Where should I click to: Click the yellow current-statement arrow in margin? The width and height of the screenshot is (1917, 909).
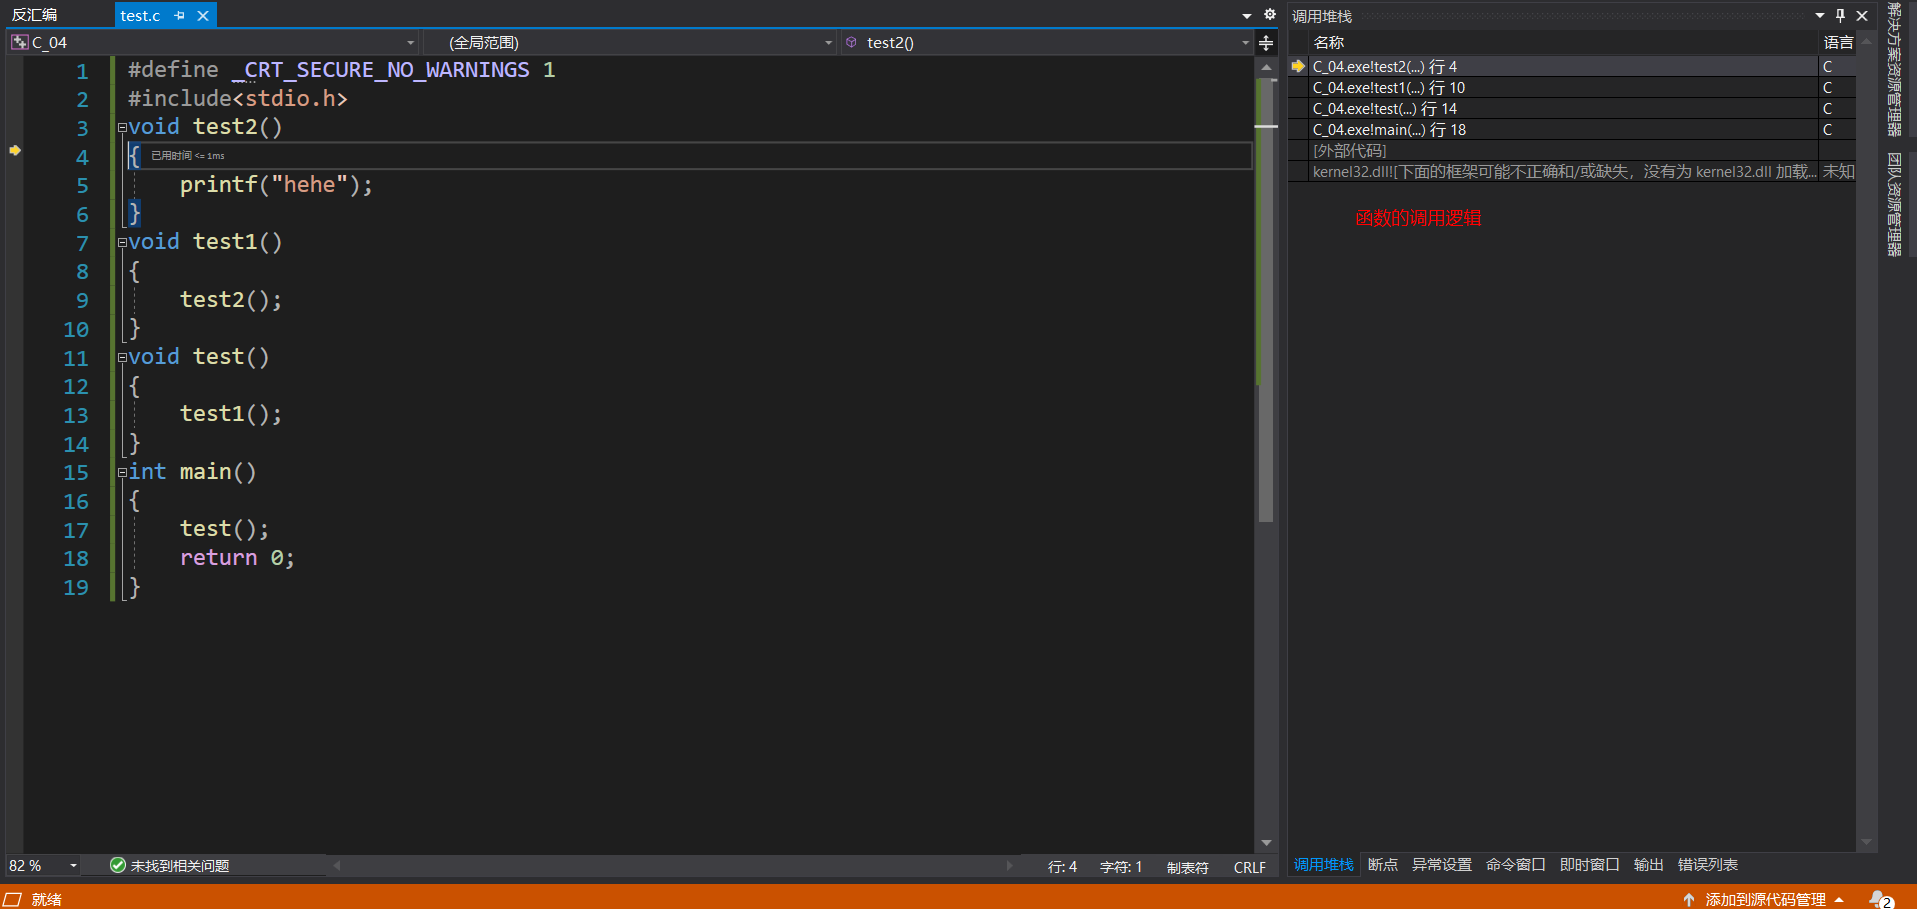(15, 150)
